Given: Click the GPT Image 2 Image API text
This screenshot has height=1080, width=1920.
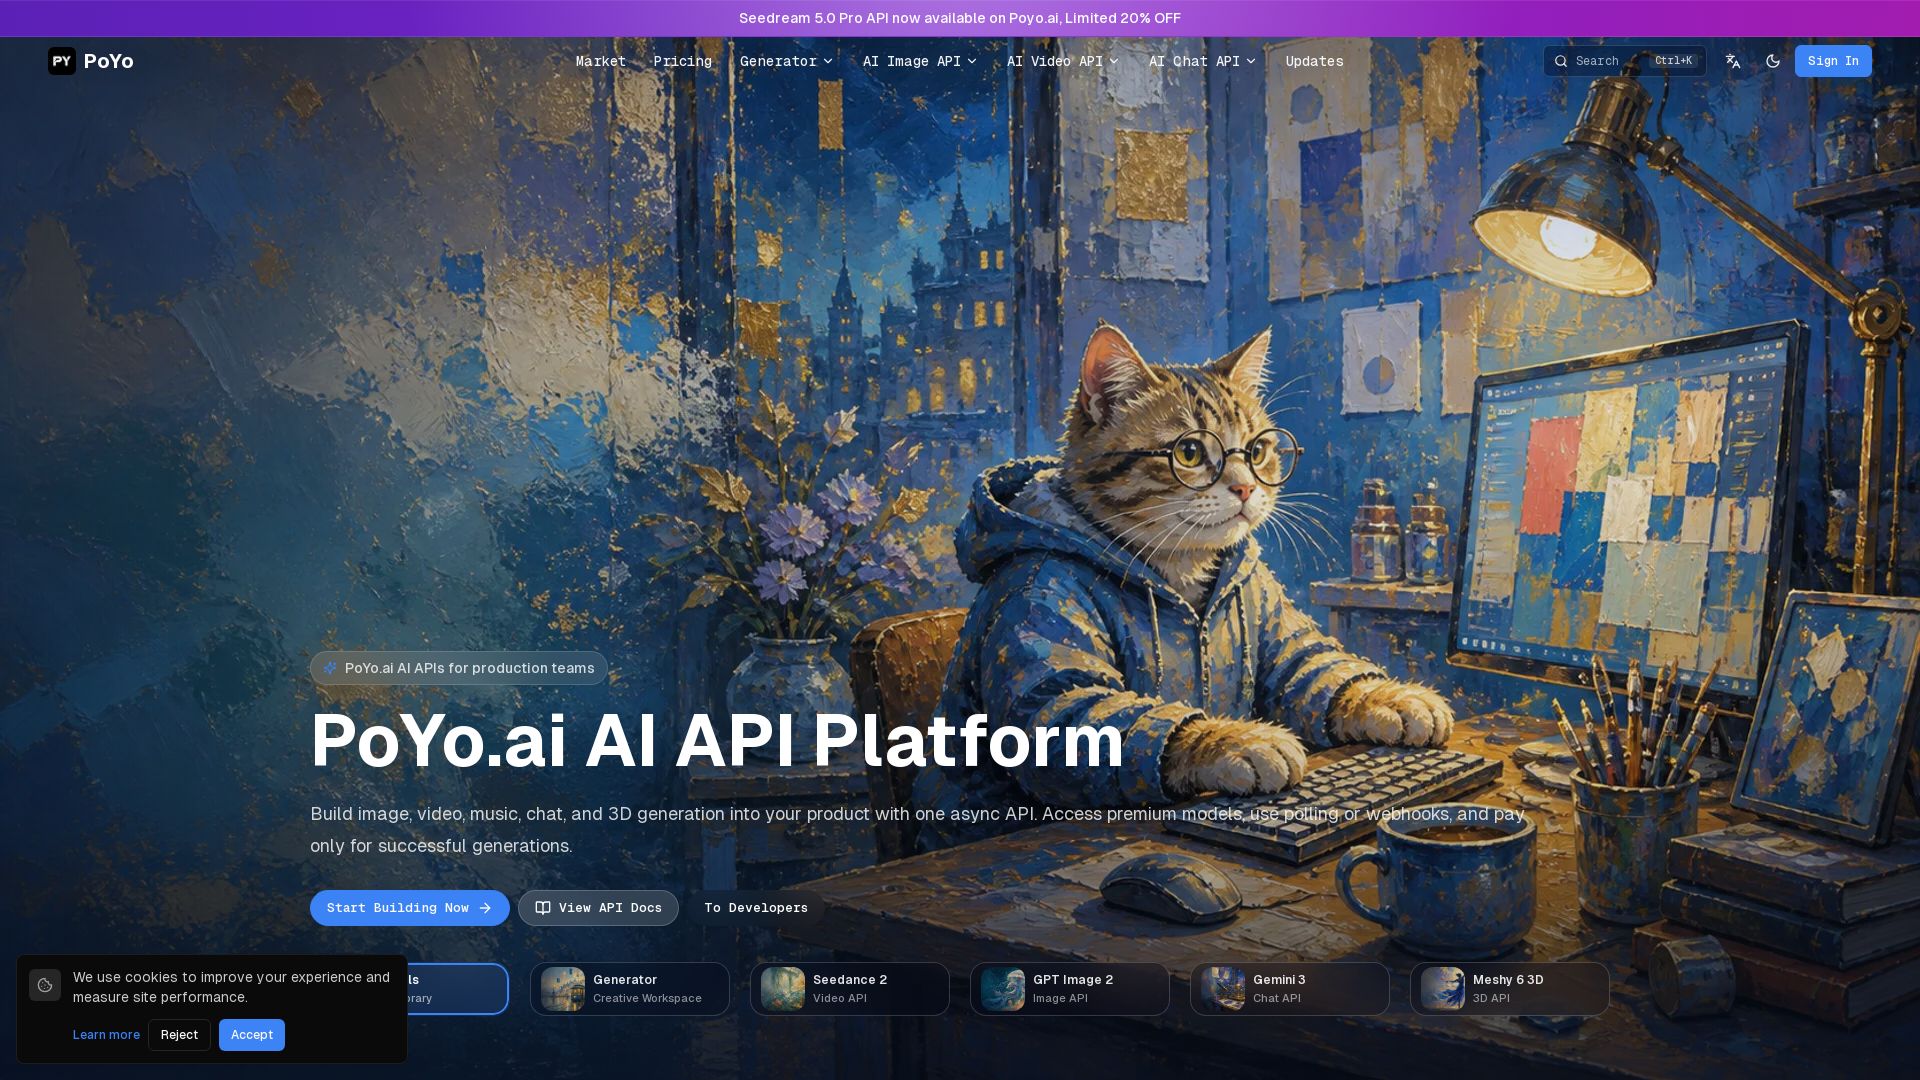Looking at the screenshot, I should (1073, 989).
